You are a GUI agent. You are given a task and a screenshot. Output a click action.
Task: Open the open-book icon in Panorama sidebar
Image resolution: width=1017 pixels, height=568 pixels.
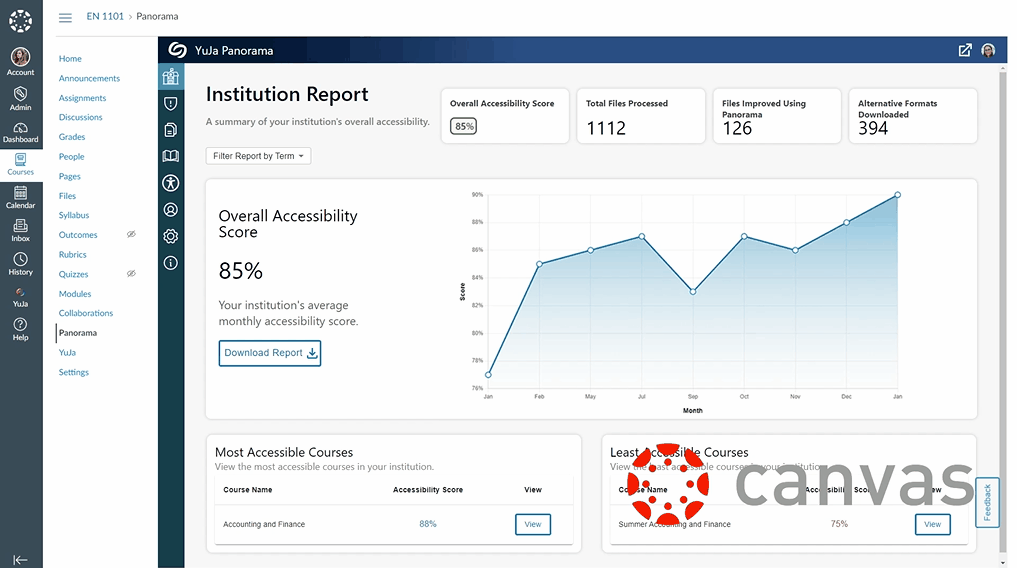[x=171, y=156]
